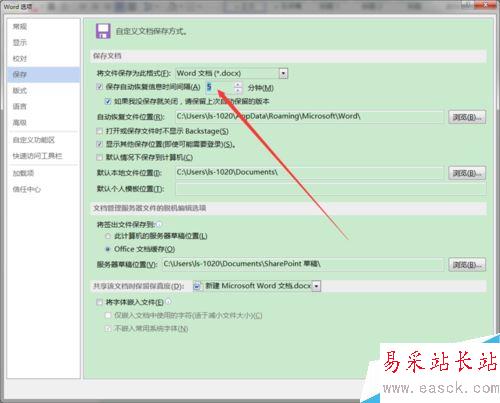Viewport: 500px width, 403px height.
Task: Click the 服务器草稿位置 SharePoint path field
Action: pos(303,264)
